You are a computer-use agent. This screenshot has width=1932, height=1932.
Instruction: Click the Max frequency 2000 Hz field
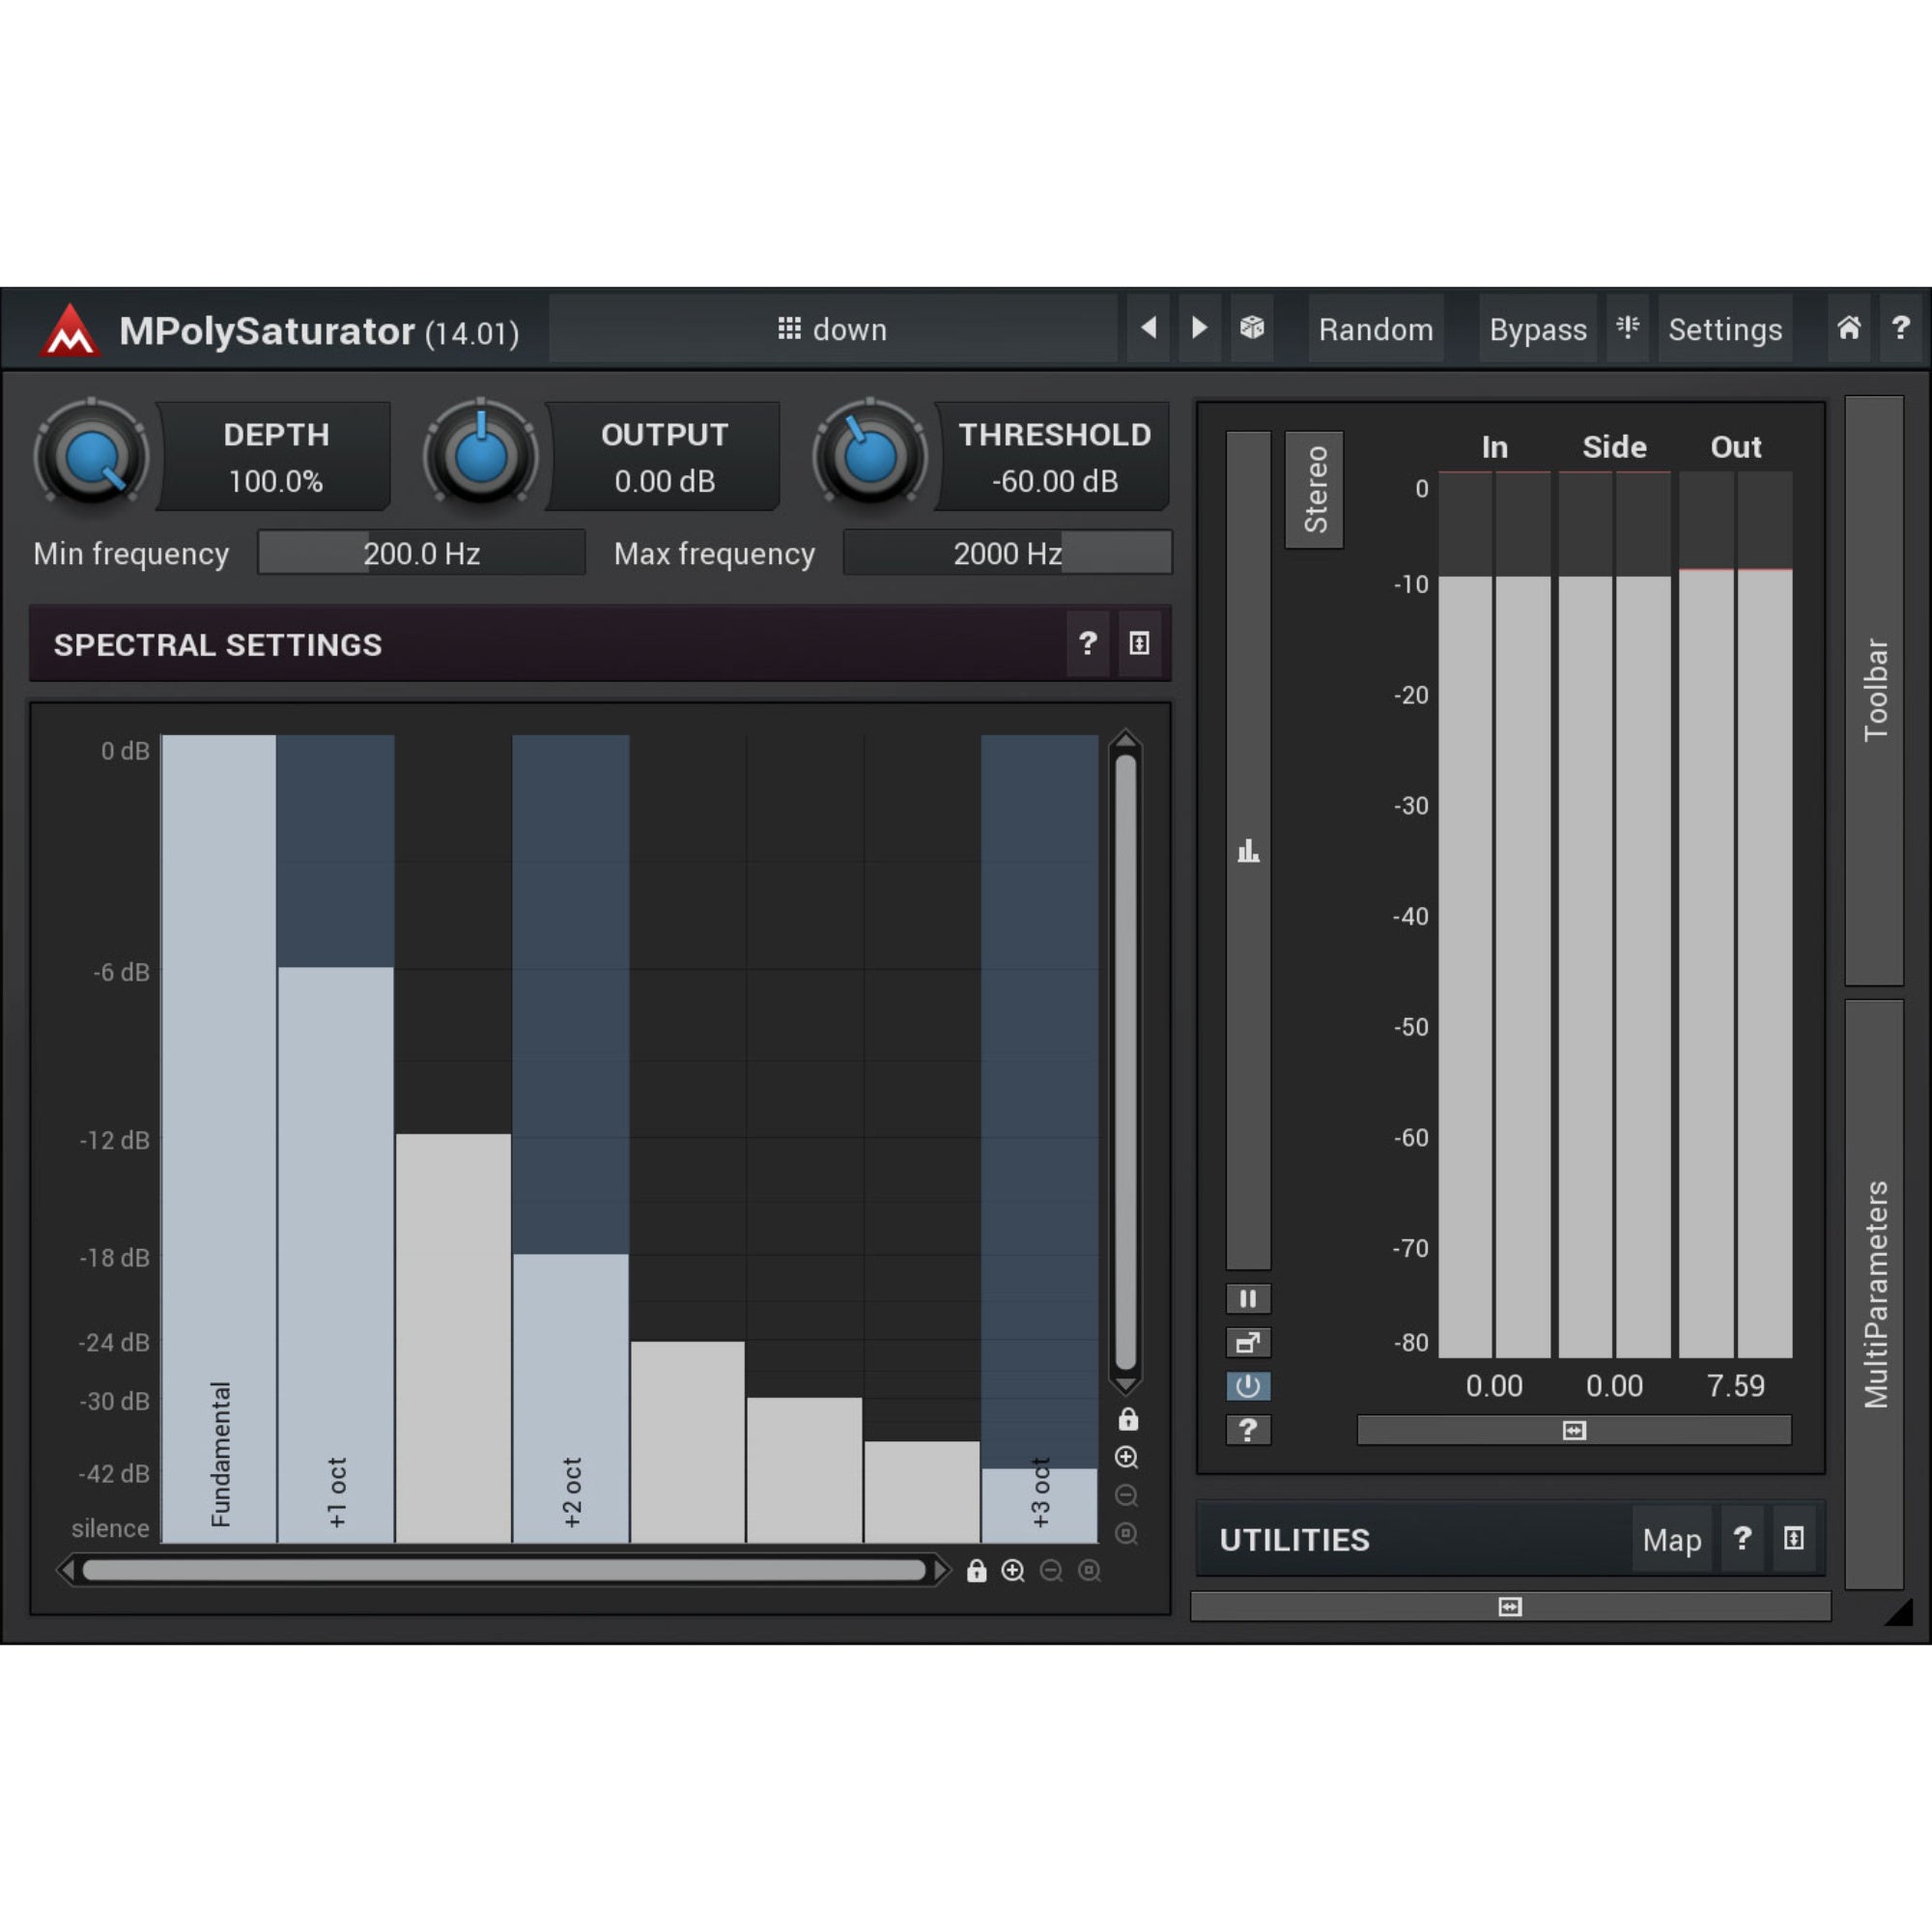point(1007,553)
